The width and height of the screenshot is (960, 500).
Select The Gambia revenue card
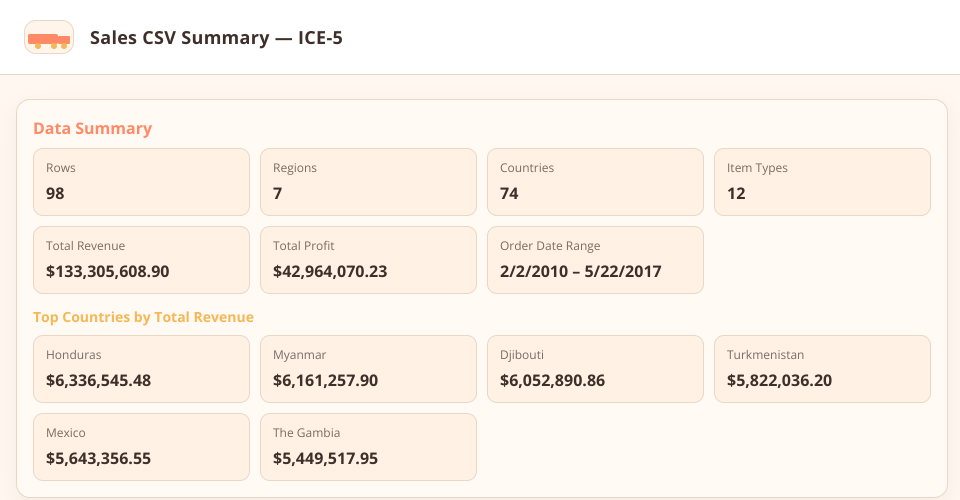[x=368, y=447]
